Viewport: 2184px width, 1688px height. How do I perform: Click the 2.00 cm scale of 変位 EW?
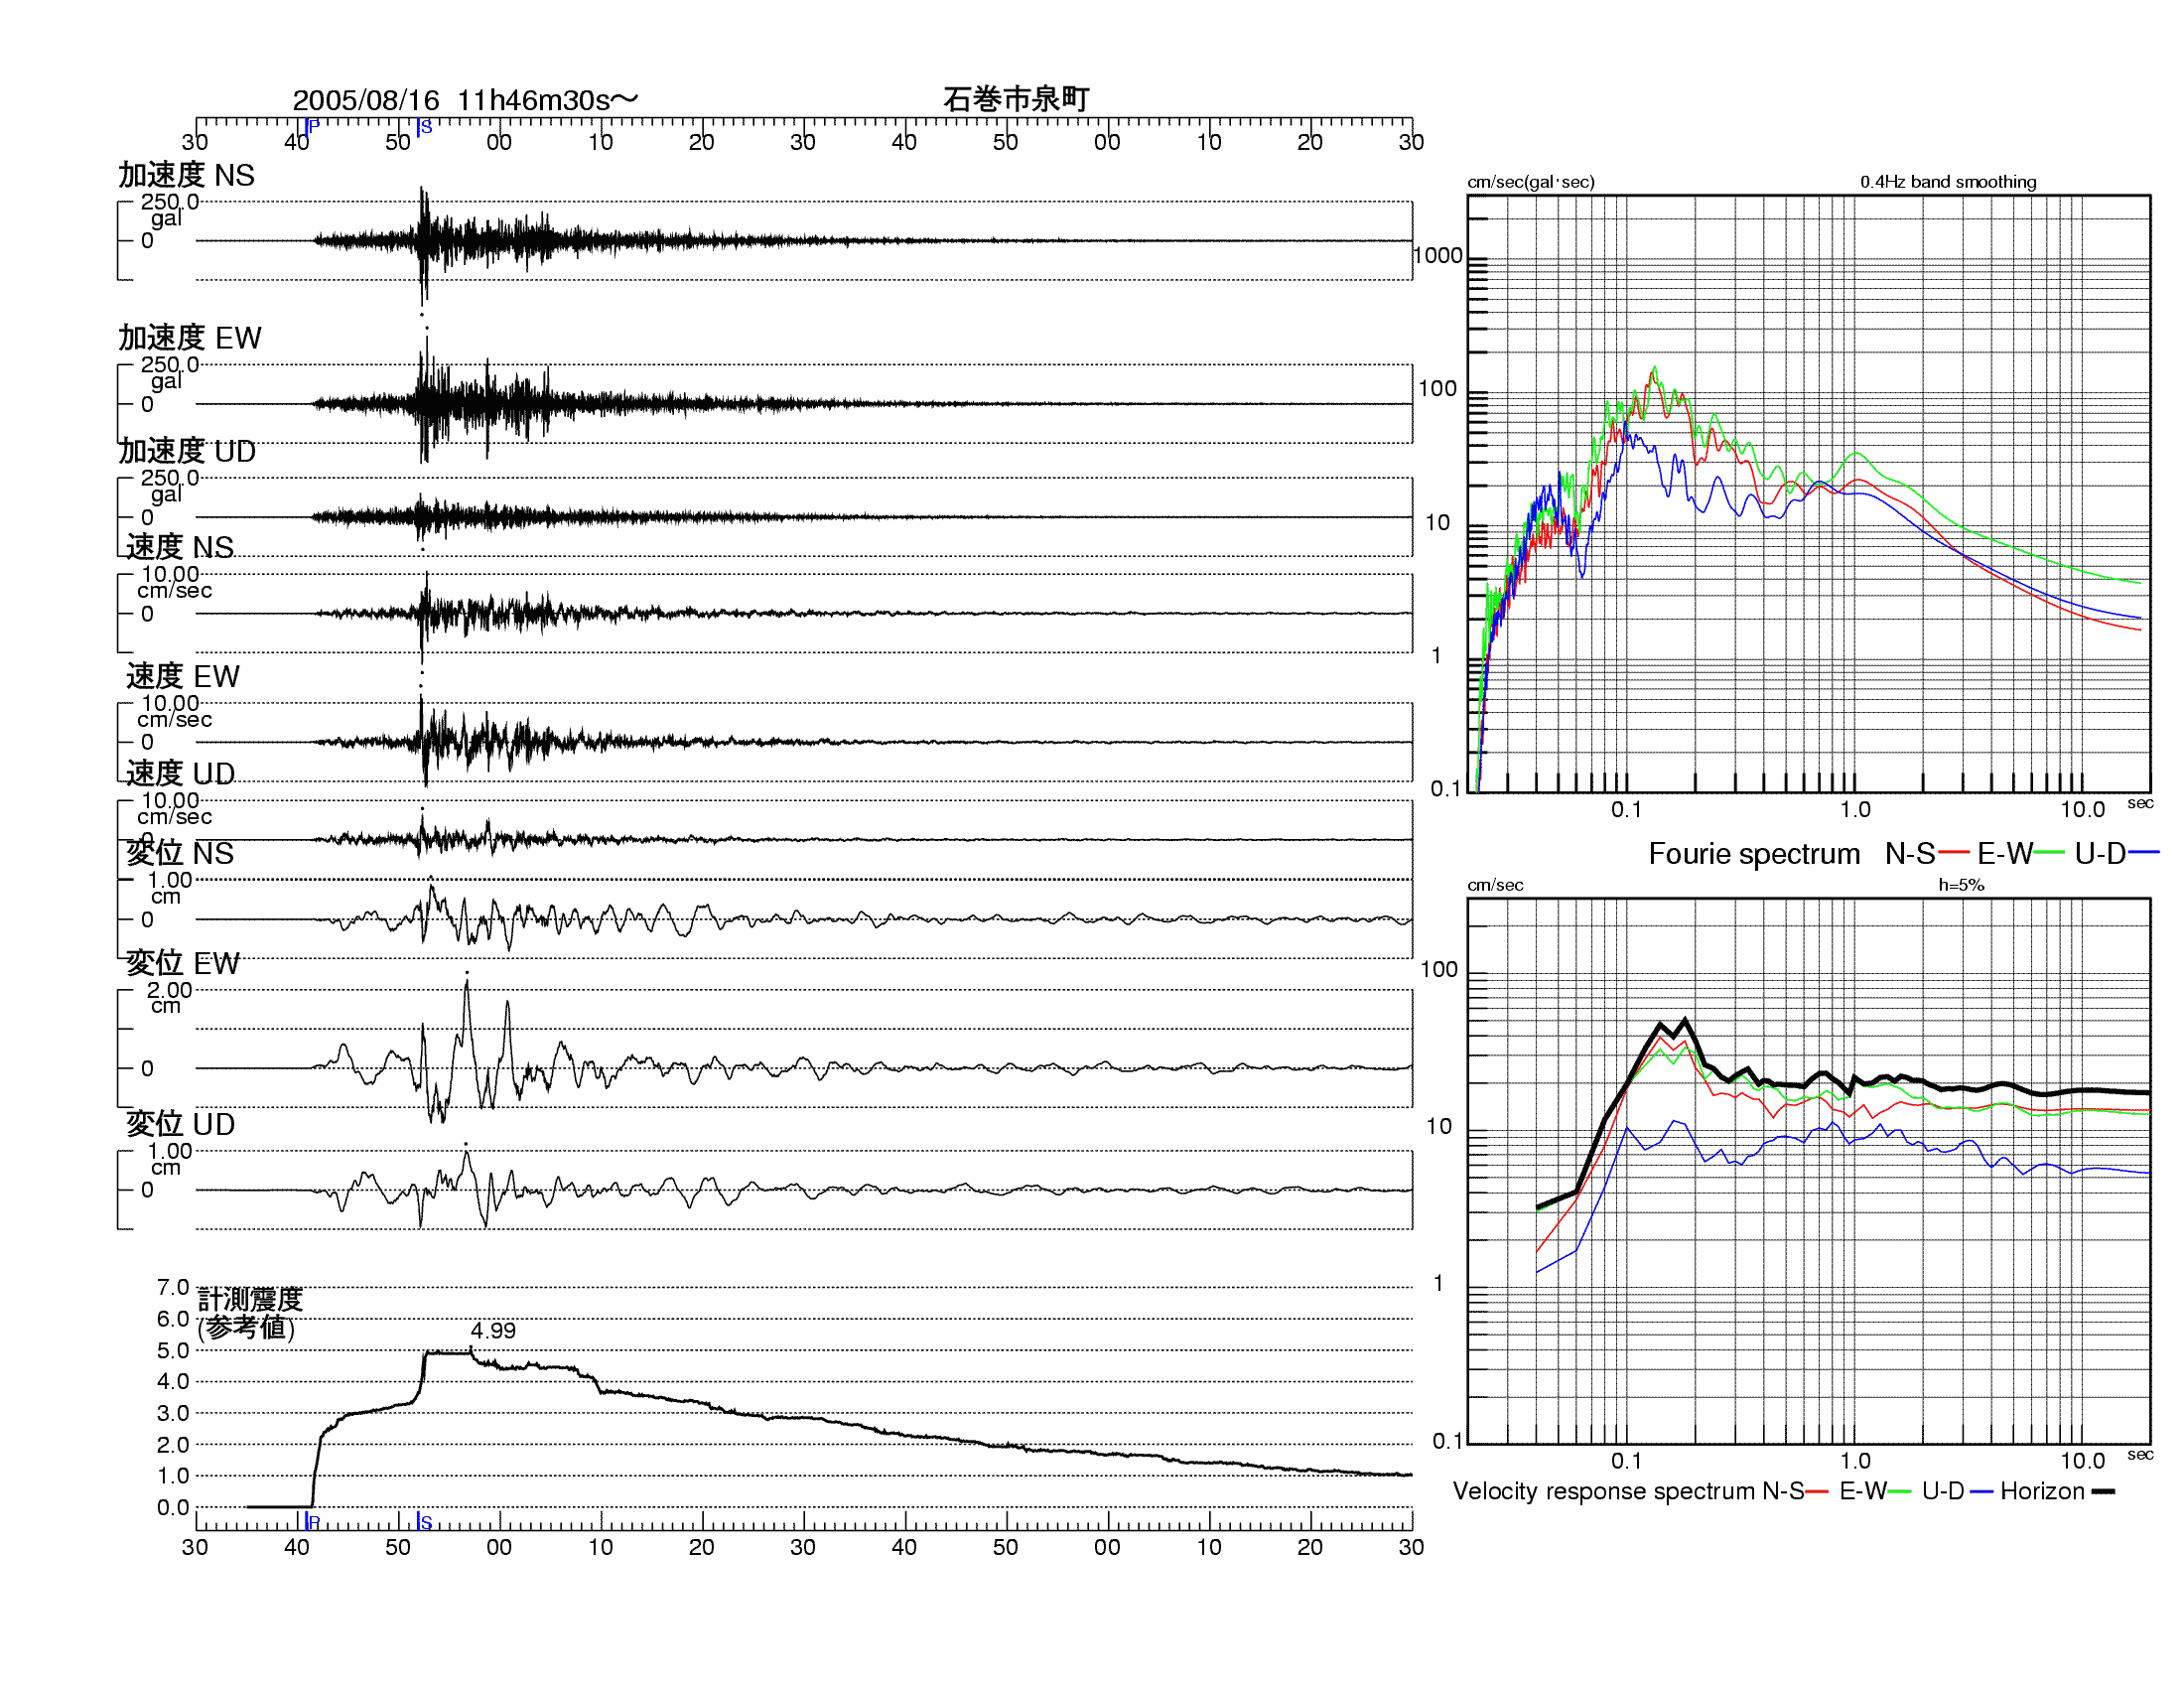pyautogui.click(x=168, y=997)
